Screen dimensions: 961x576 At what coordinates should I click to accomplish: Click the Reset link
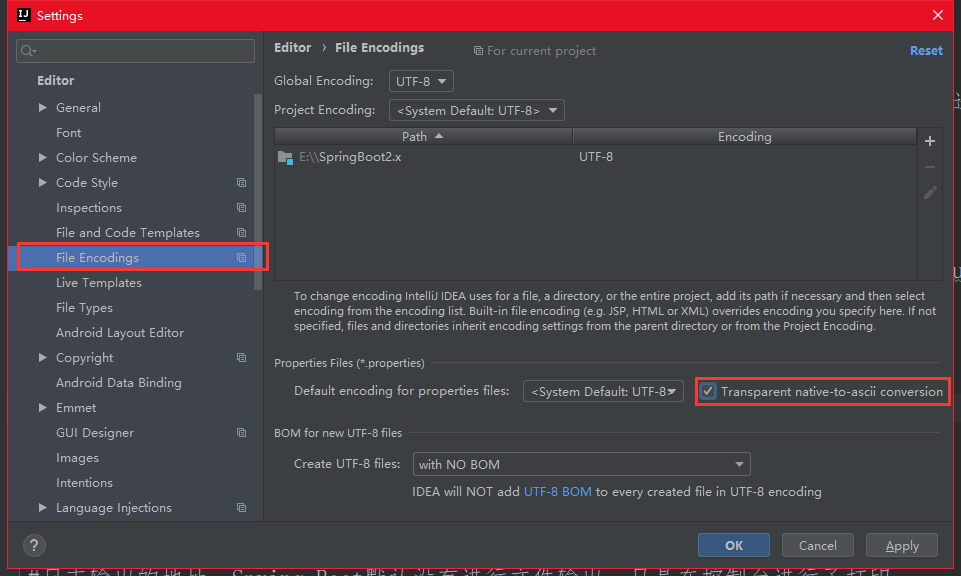click(926, 51)
